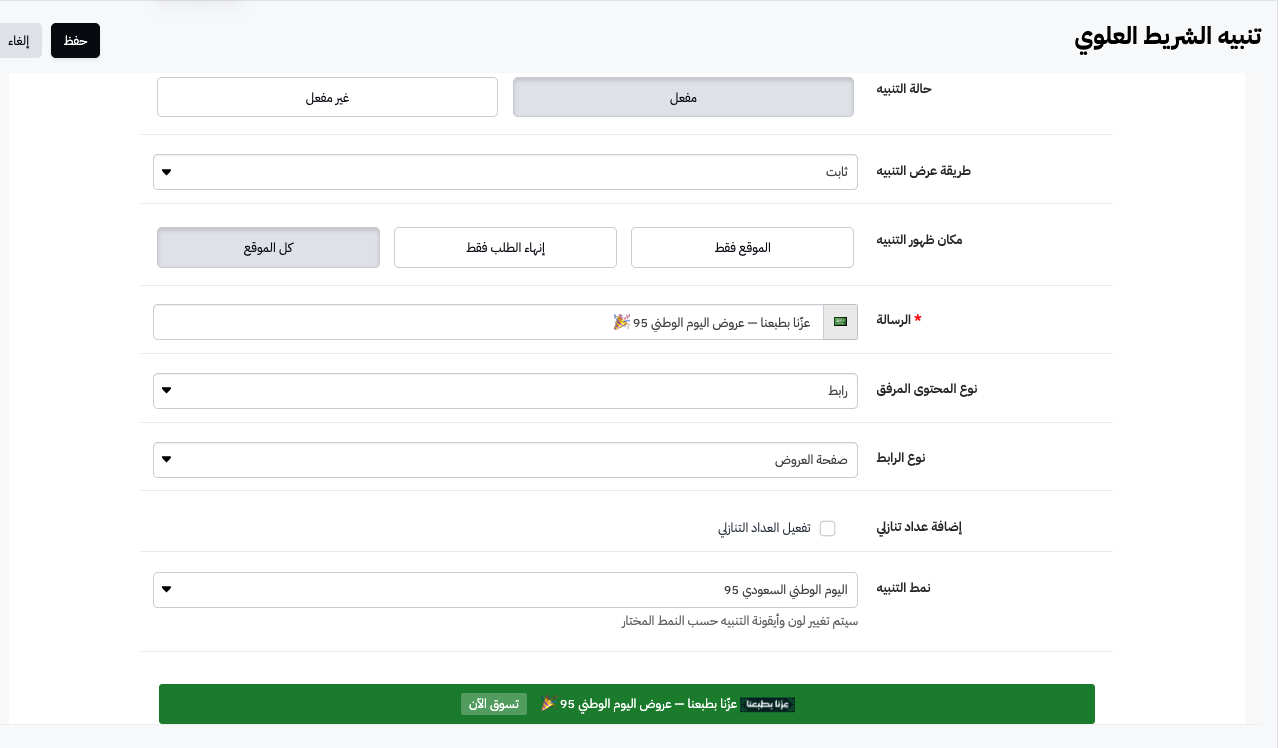1283x748 pixels.
Task: Click arrow icon of طريقة عرض التنبيه dropdown
Action: pos(167,172)
